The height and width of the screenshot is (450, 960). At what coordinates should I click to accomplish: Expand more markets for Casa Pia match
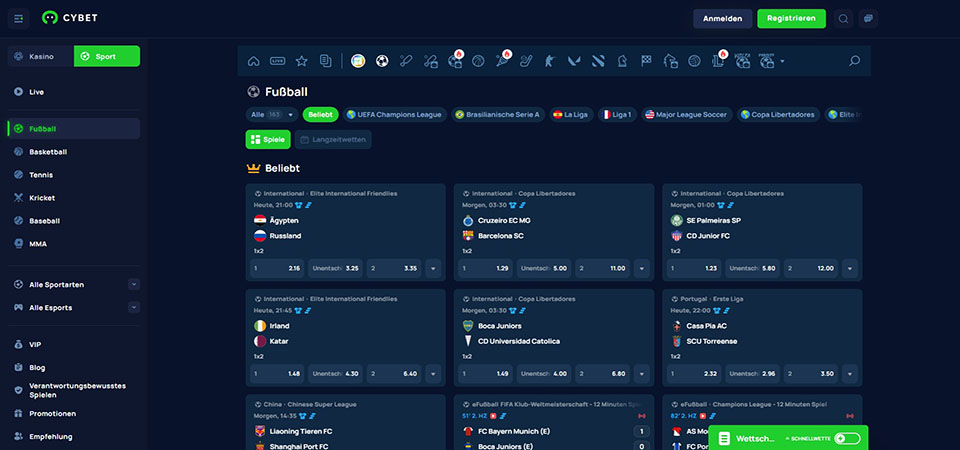tap(850, 373)
